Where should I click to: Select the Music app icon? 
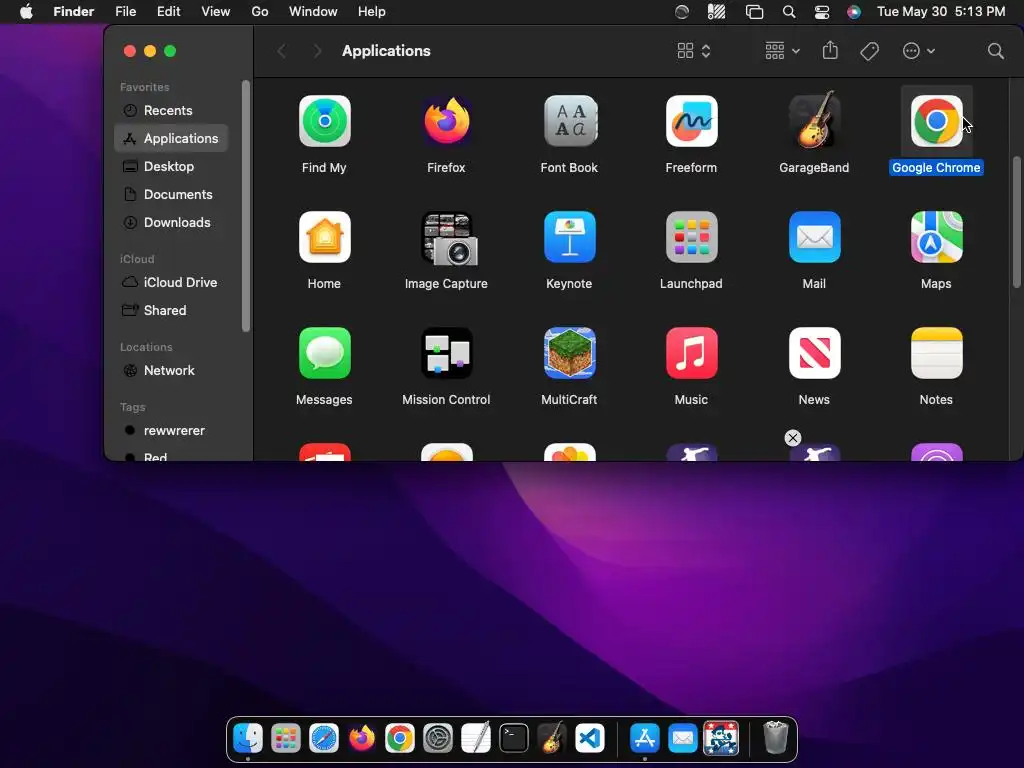(x=692, y=353)
